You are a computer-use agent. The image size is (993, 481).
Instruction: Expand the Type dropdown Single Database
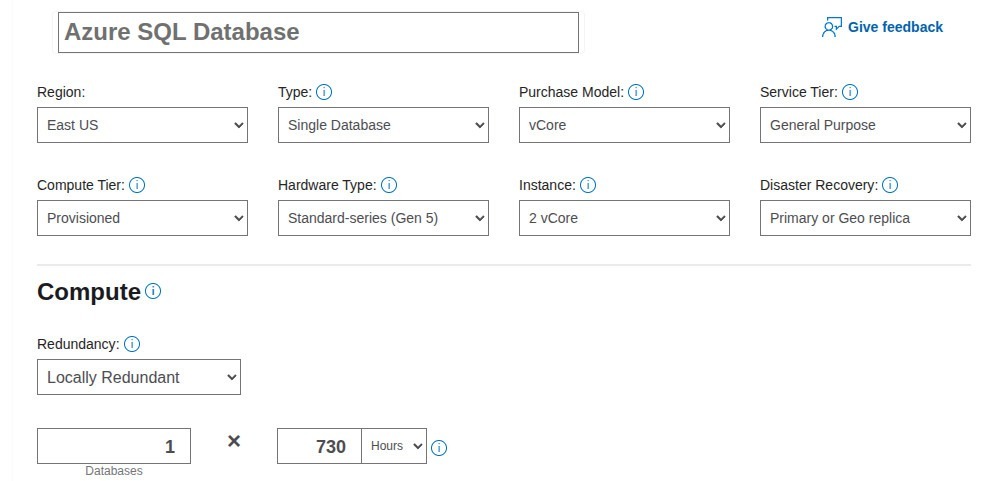click(383, 125)
